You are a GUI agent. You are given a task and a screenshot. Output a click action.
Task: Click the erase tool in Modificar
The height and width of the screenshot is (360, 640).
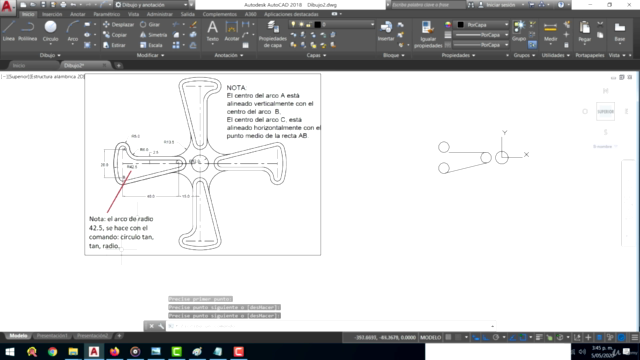[x=193, y=24]
